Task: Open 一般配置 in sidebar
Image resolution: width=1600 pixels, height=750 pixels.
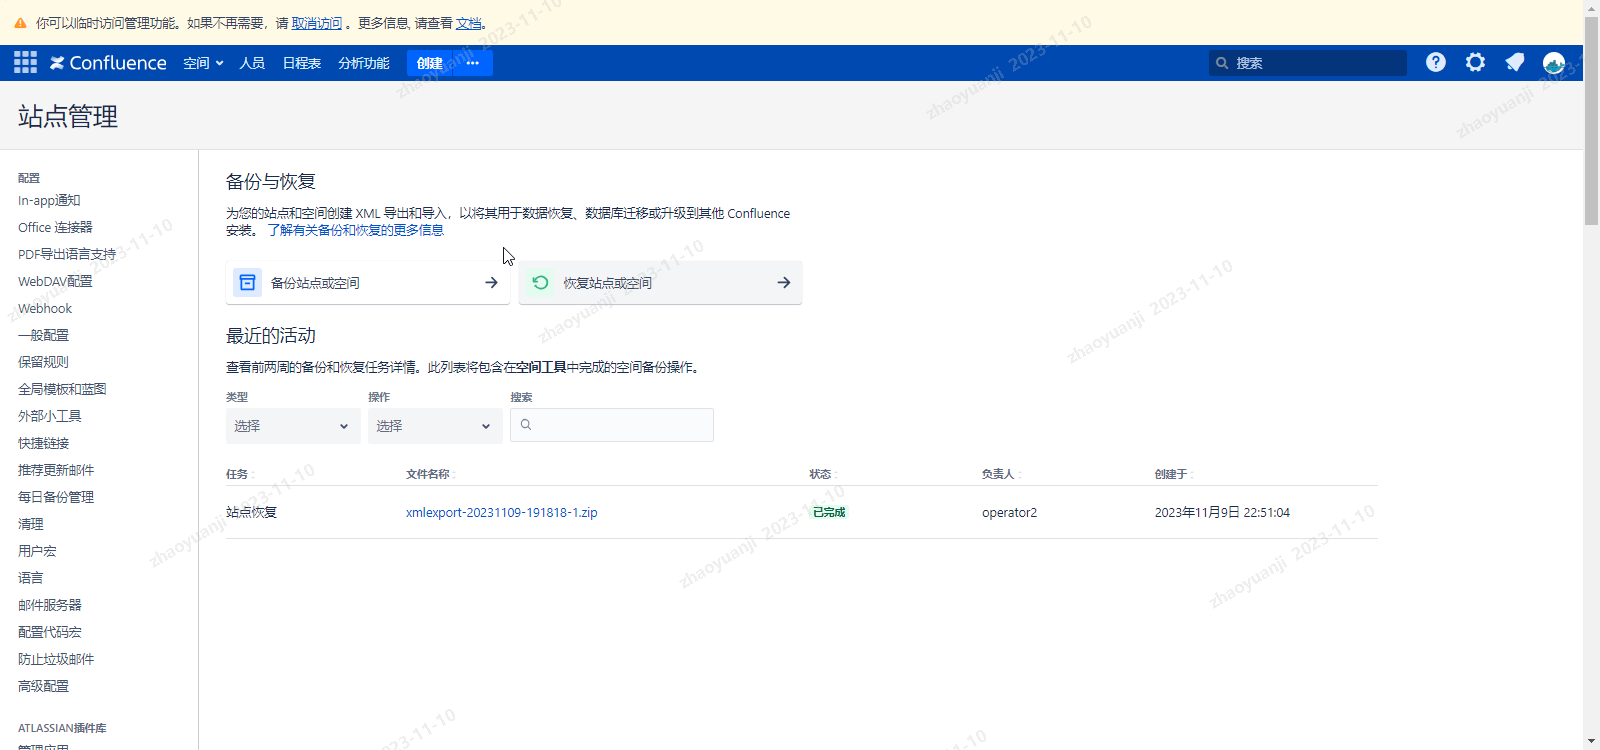Action: click(x=44, y=336)
